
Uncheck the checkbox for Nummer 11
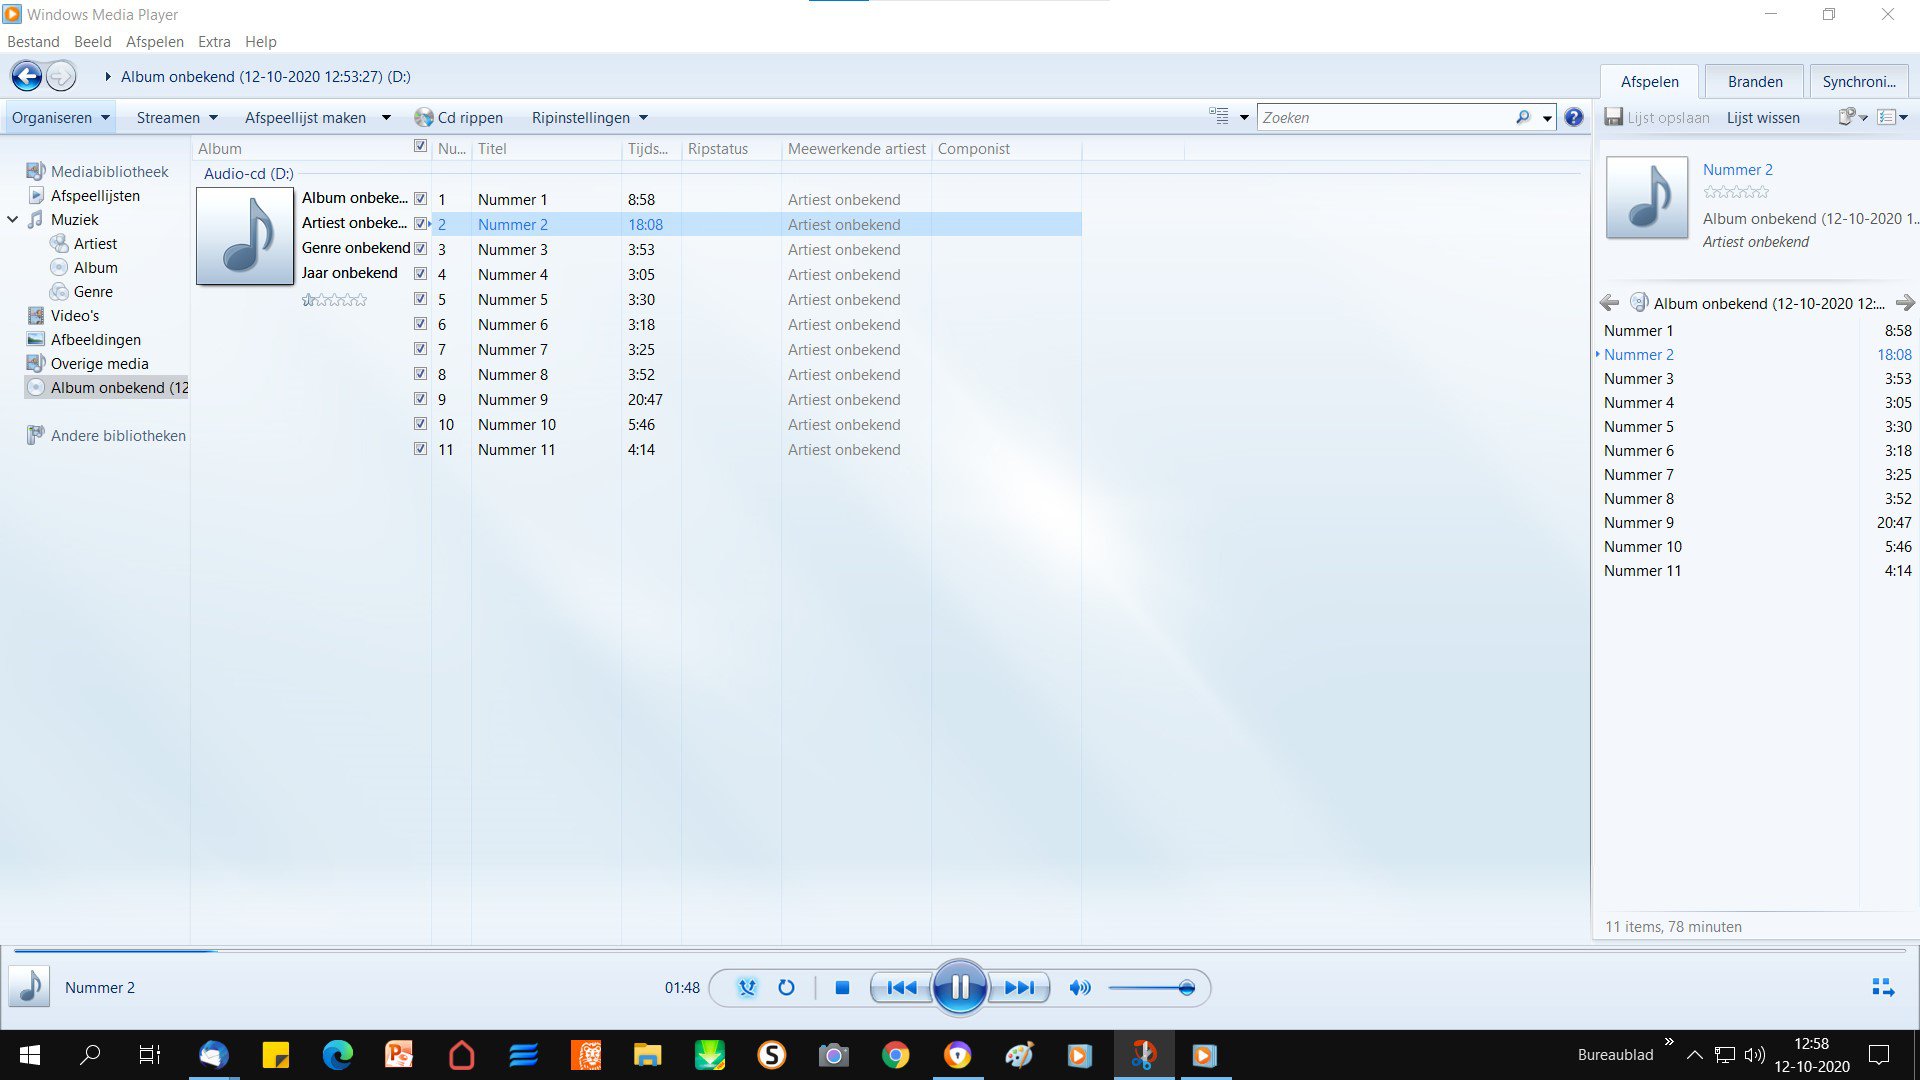[x=420, y=448]
